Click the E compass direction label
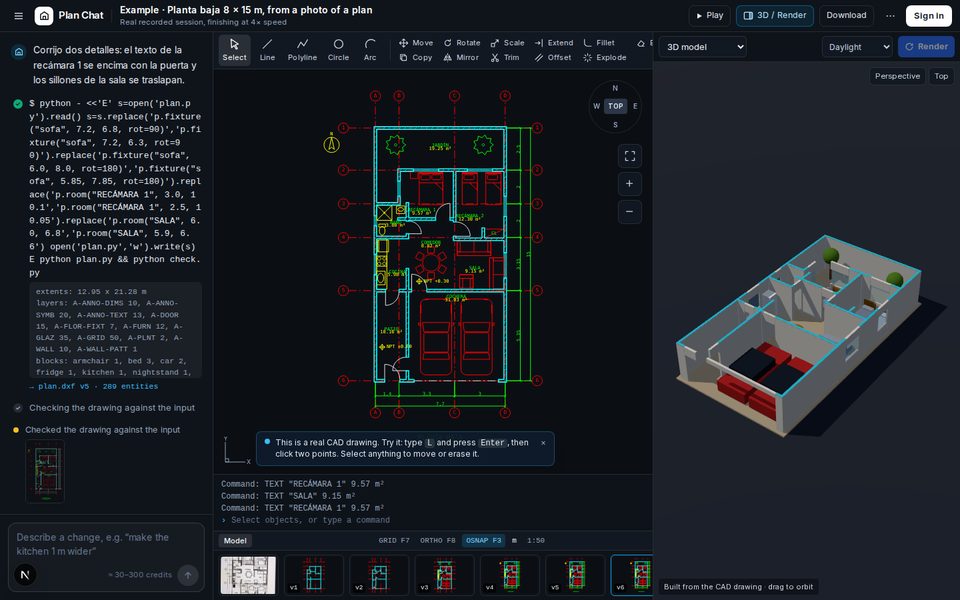The height and width of the screenshot is (600, 960). [635, 106]
